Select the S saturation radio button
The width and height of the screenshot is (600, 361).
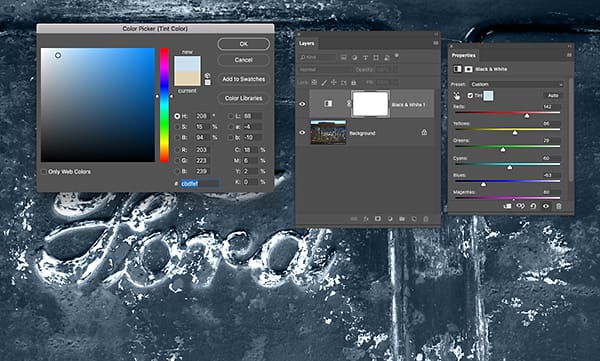(177, 127)
